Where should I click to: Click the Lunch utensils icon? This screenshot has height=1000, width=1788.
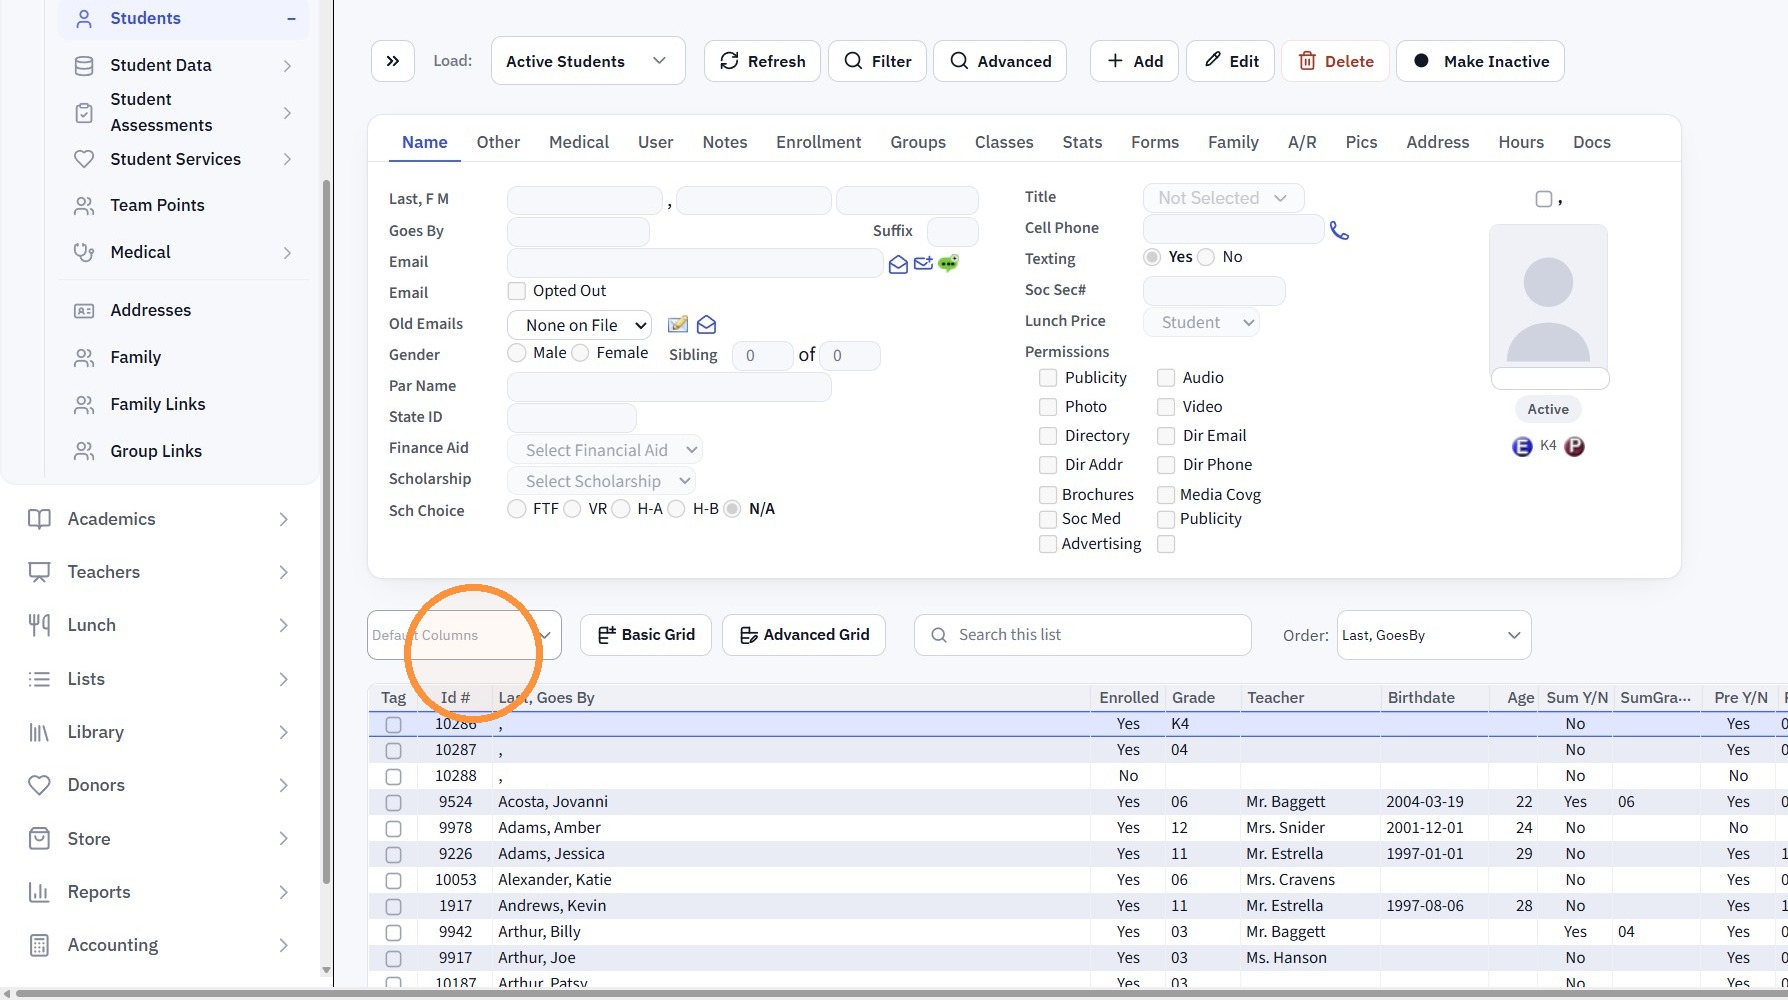click(39, 626)
